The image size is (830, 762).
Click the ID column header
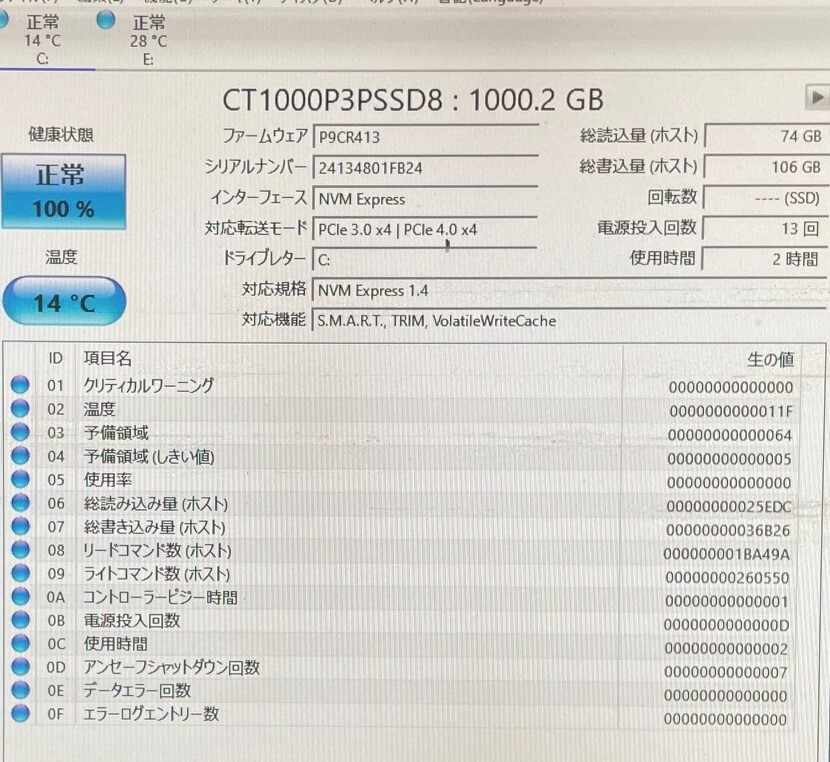56,358
